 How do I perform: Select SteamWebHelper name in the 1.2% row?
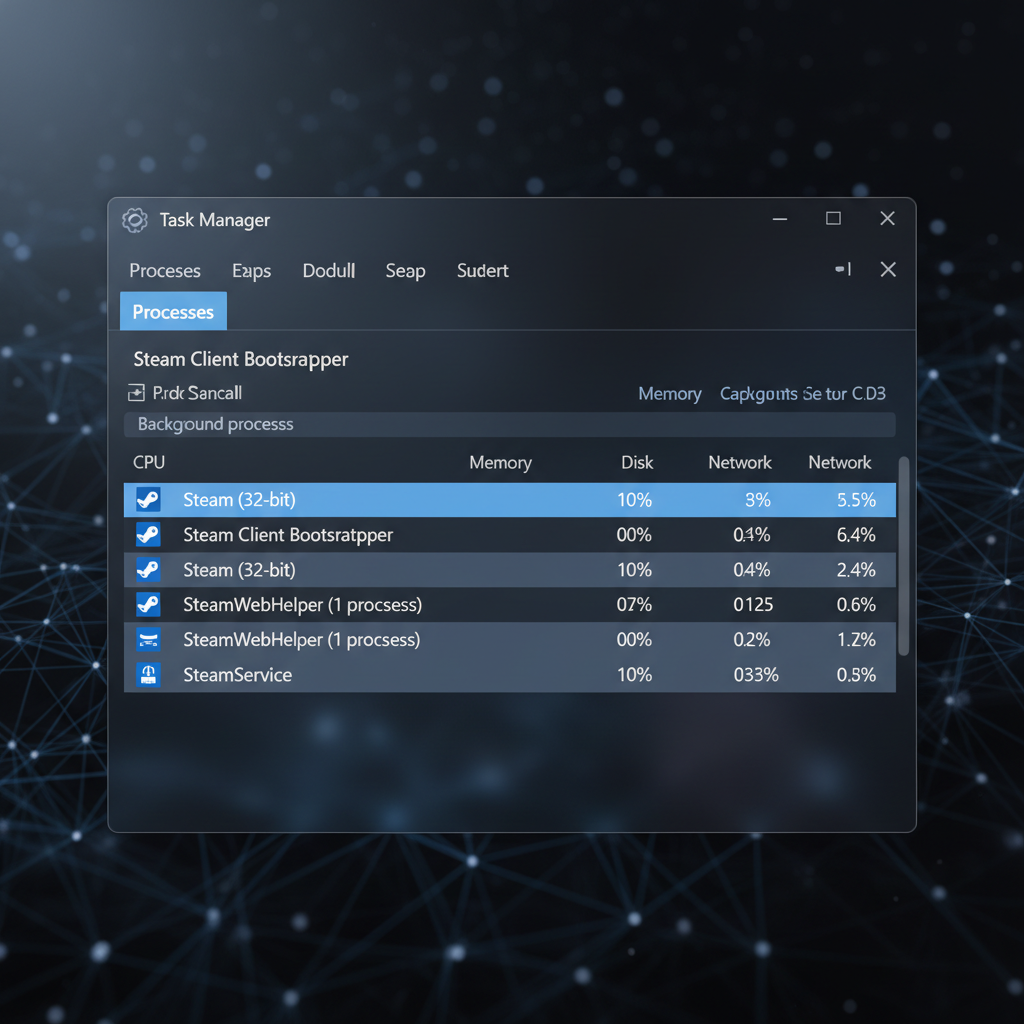tap(302, 640)
